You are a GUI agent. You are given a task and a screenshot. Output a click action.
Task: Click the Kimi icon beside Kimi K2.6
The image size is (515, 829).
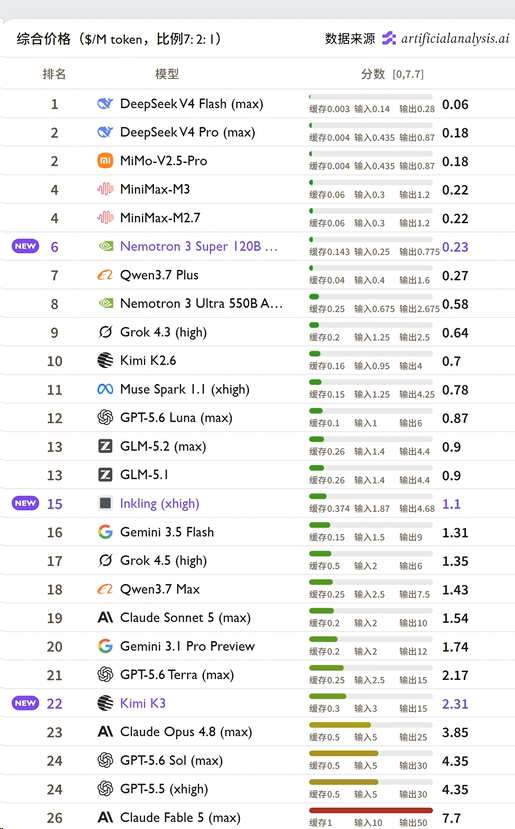(x=105, y=361)
